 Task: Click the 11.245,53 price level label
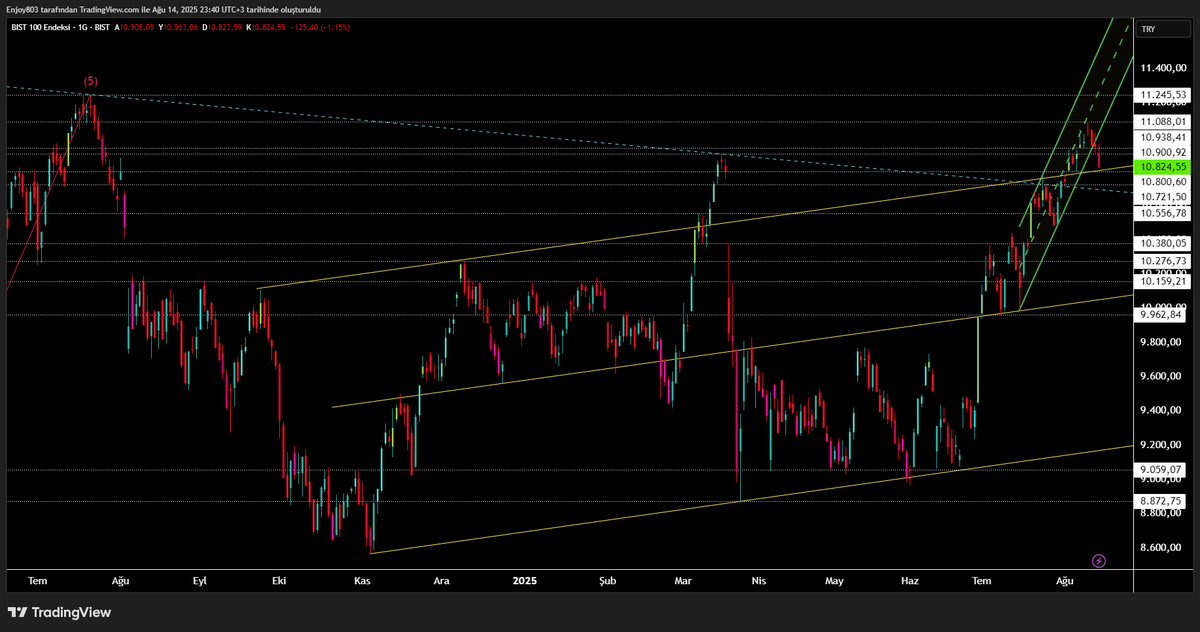(1160, 96)
